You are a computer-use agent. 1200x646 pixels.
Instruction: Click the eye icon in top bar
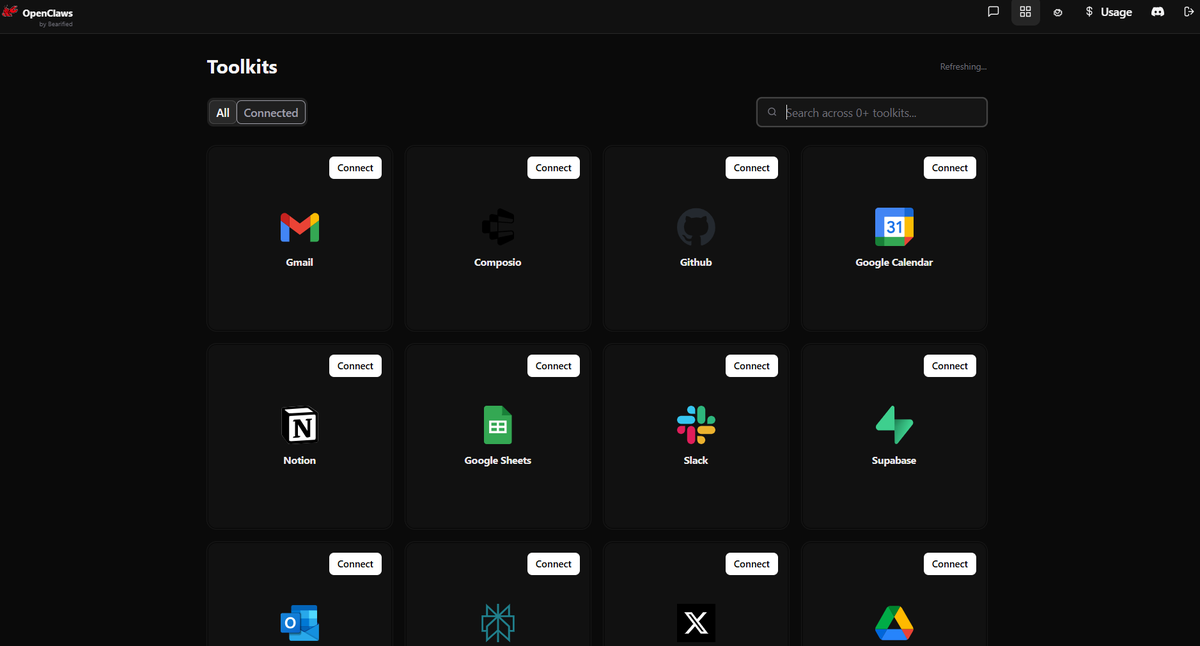1058,13
